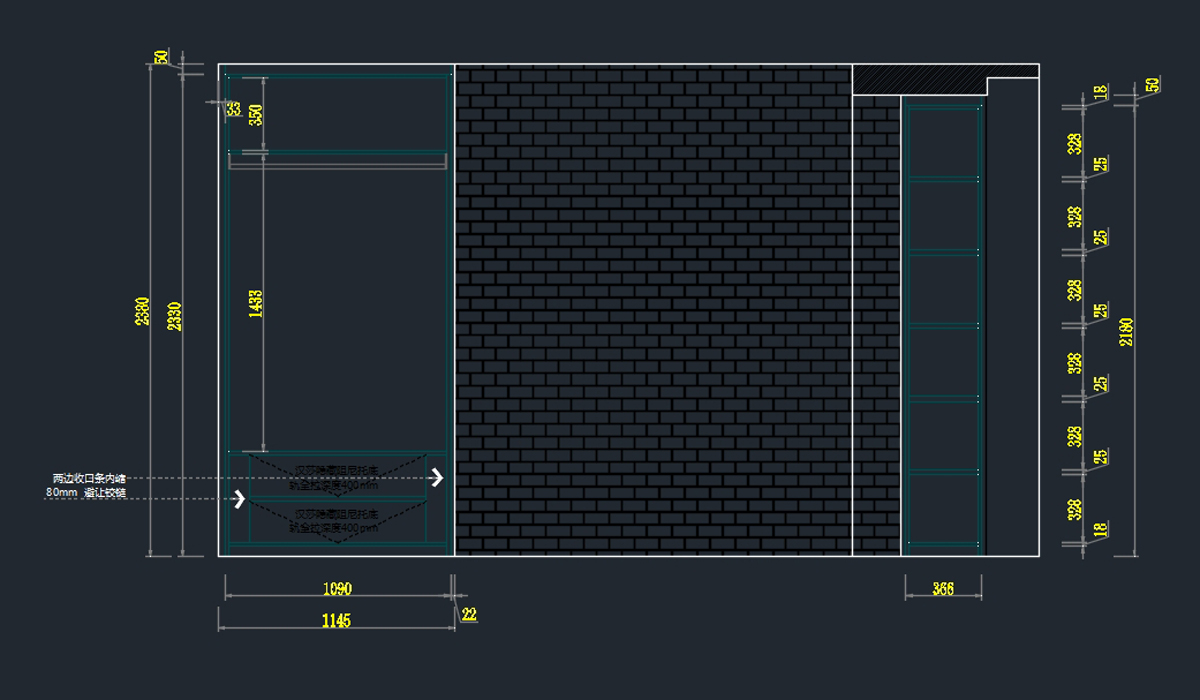
Task: Select the 366 shelf width dimension
Action: (942, 589)
